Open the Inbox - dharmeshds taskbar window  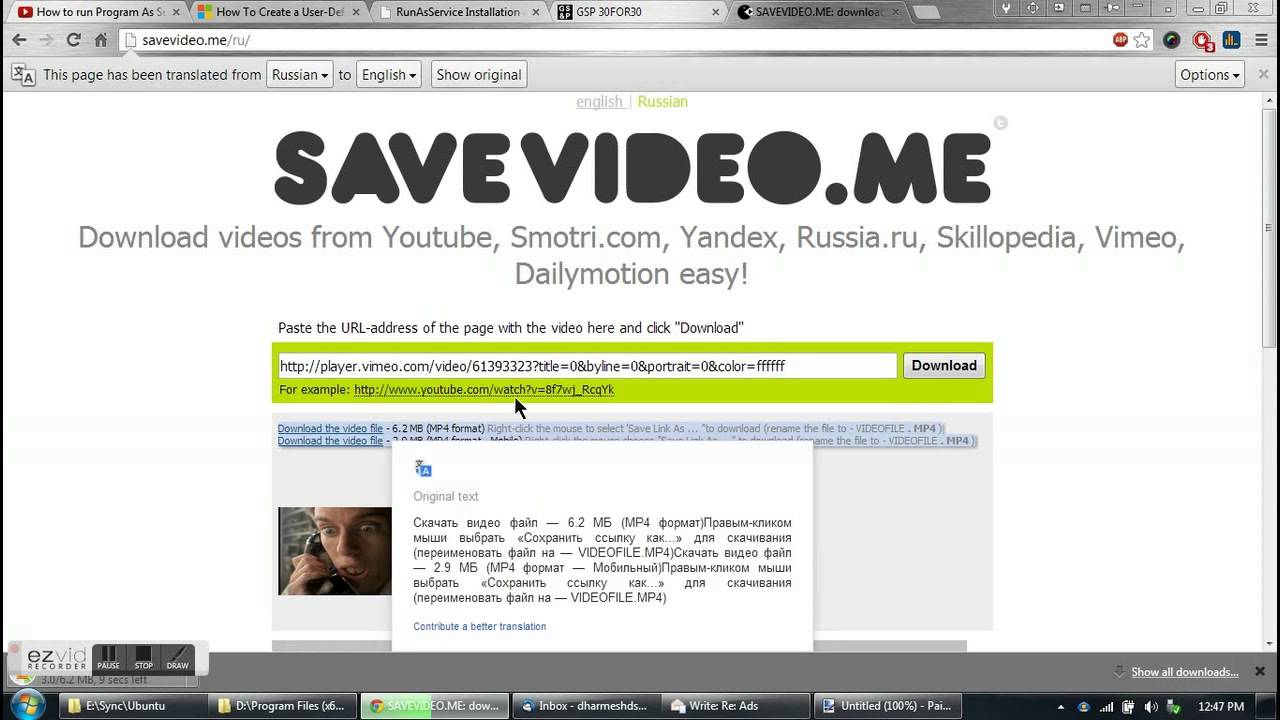pos(584,706)
